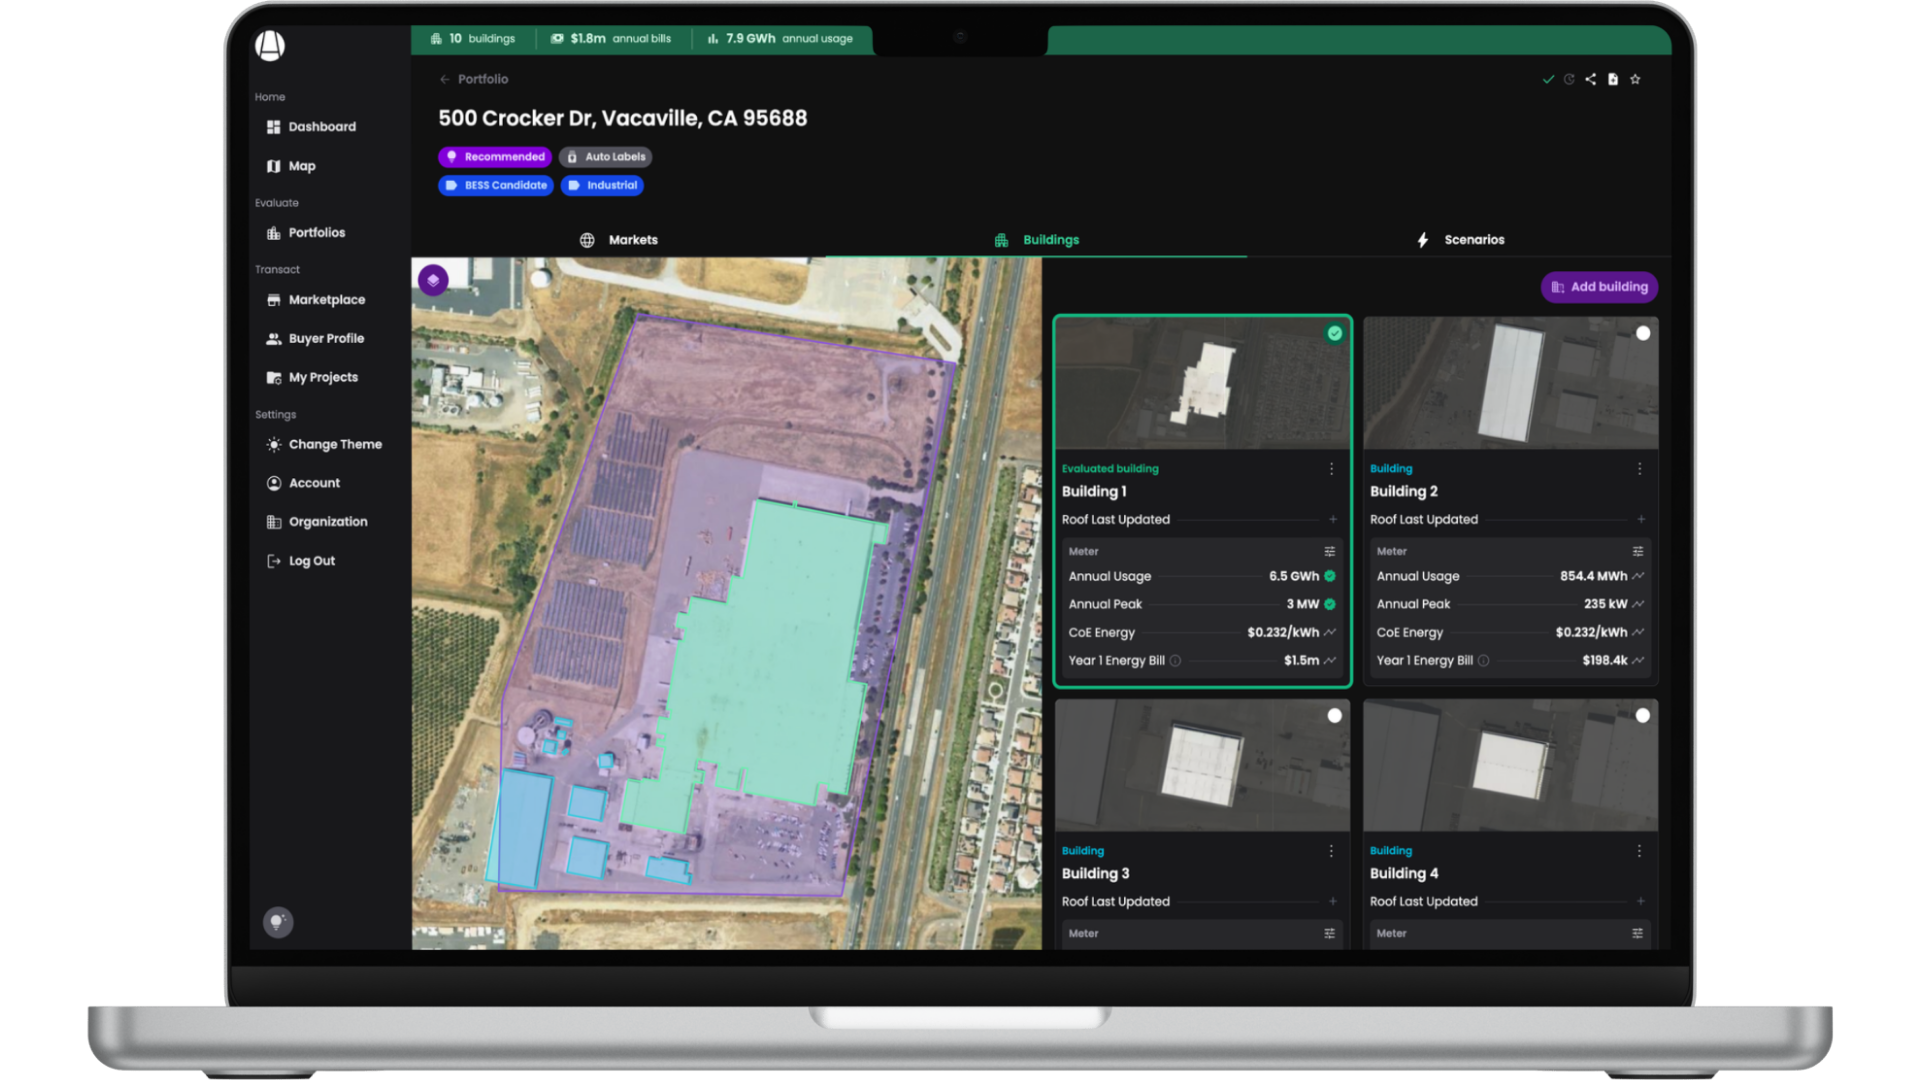
Task: Go back to Portfolio link
Action: tap(473, 79)
